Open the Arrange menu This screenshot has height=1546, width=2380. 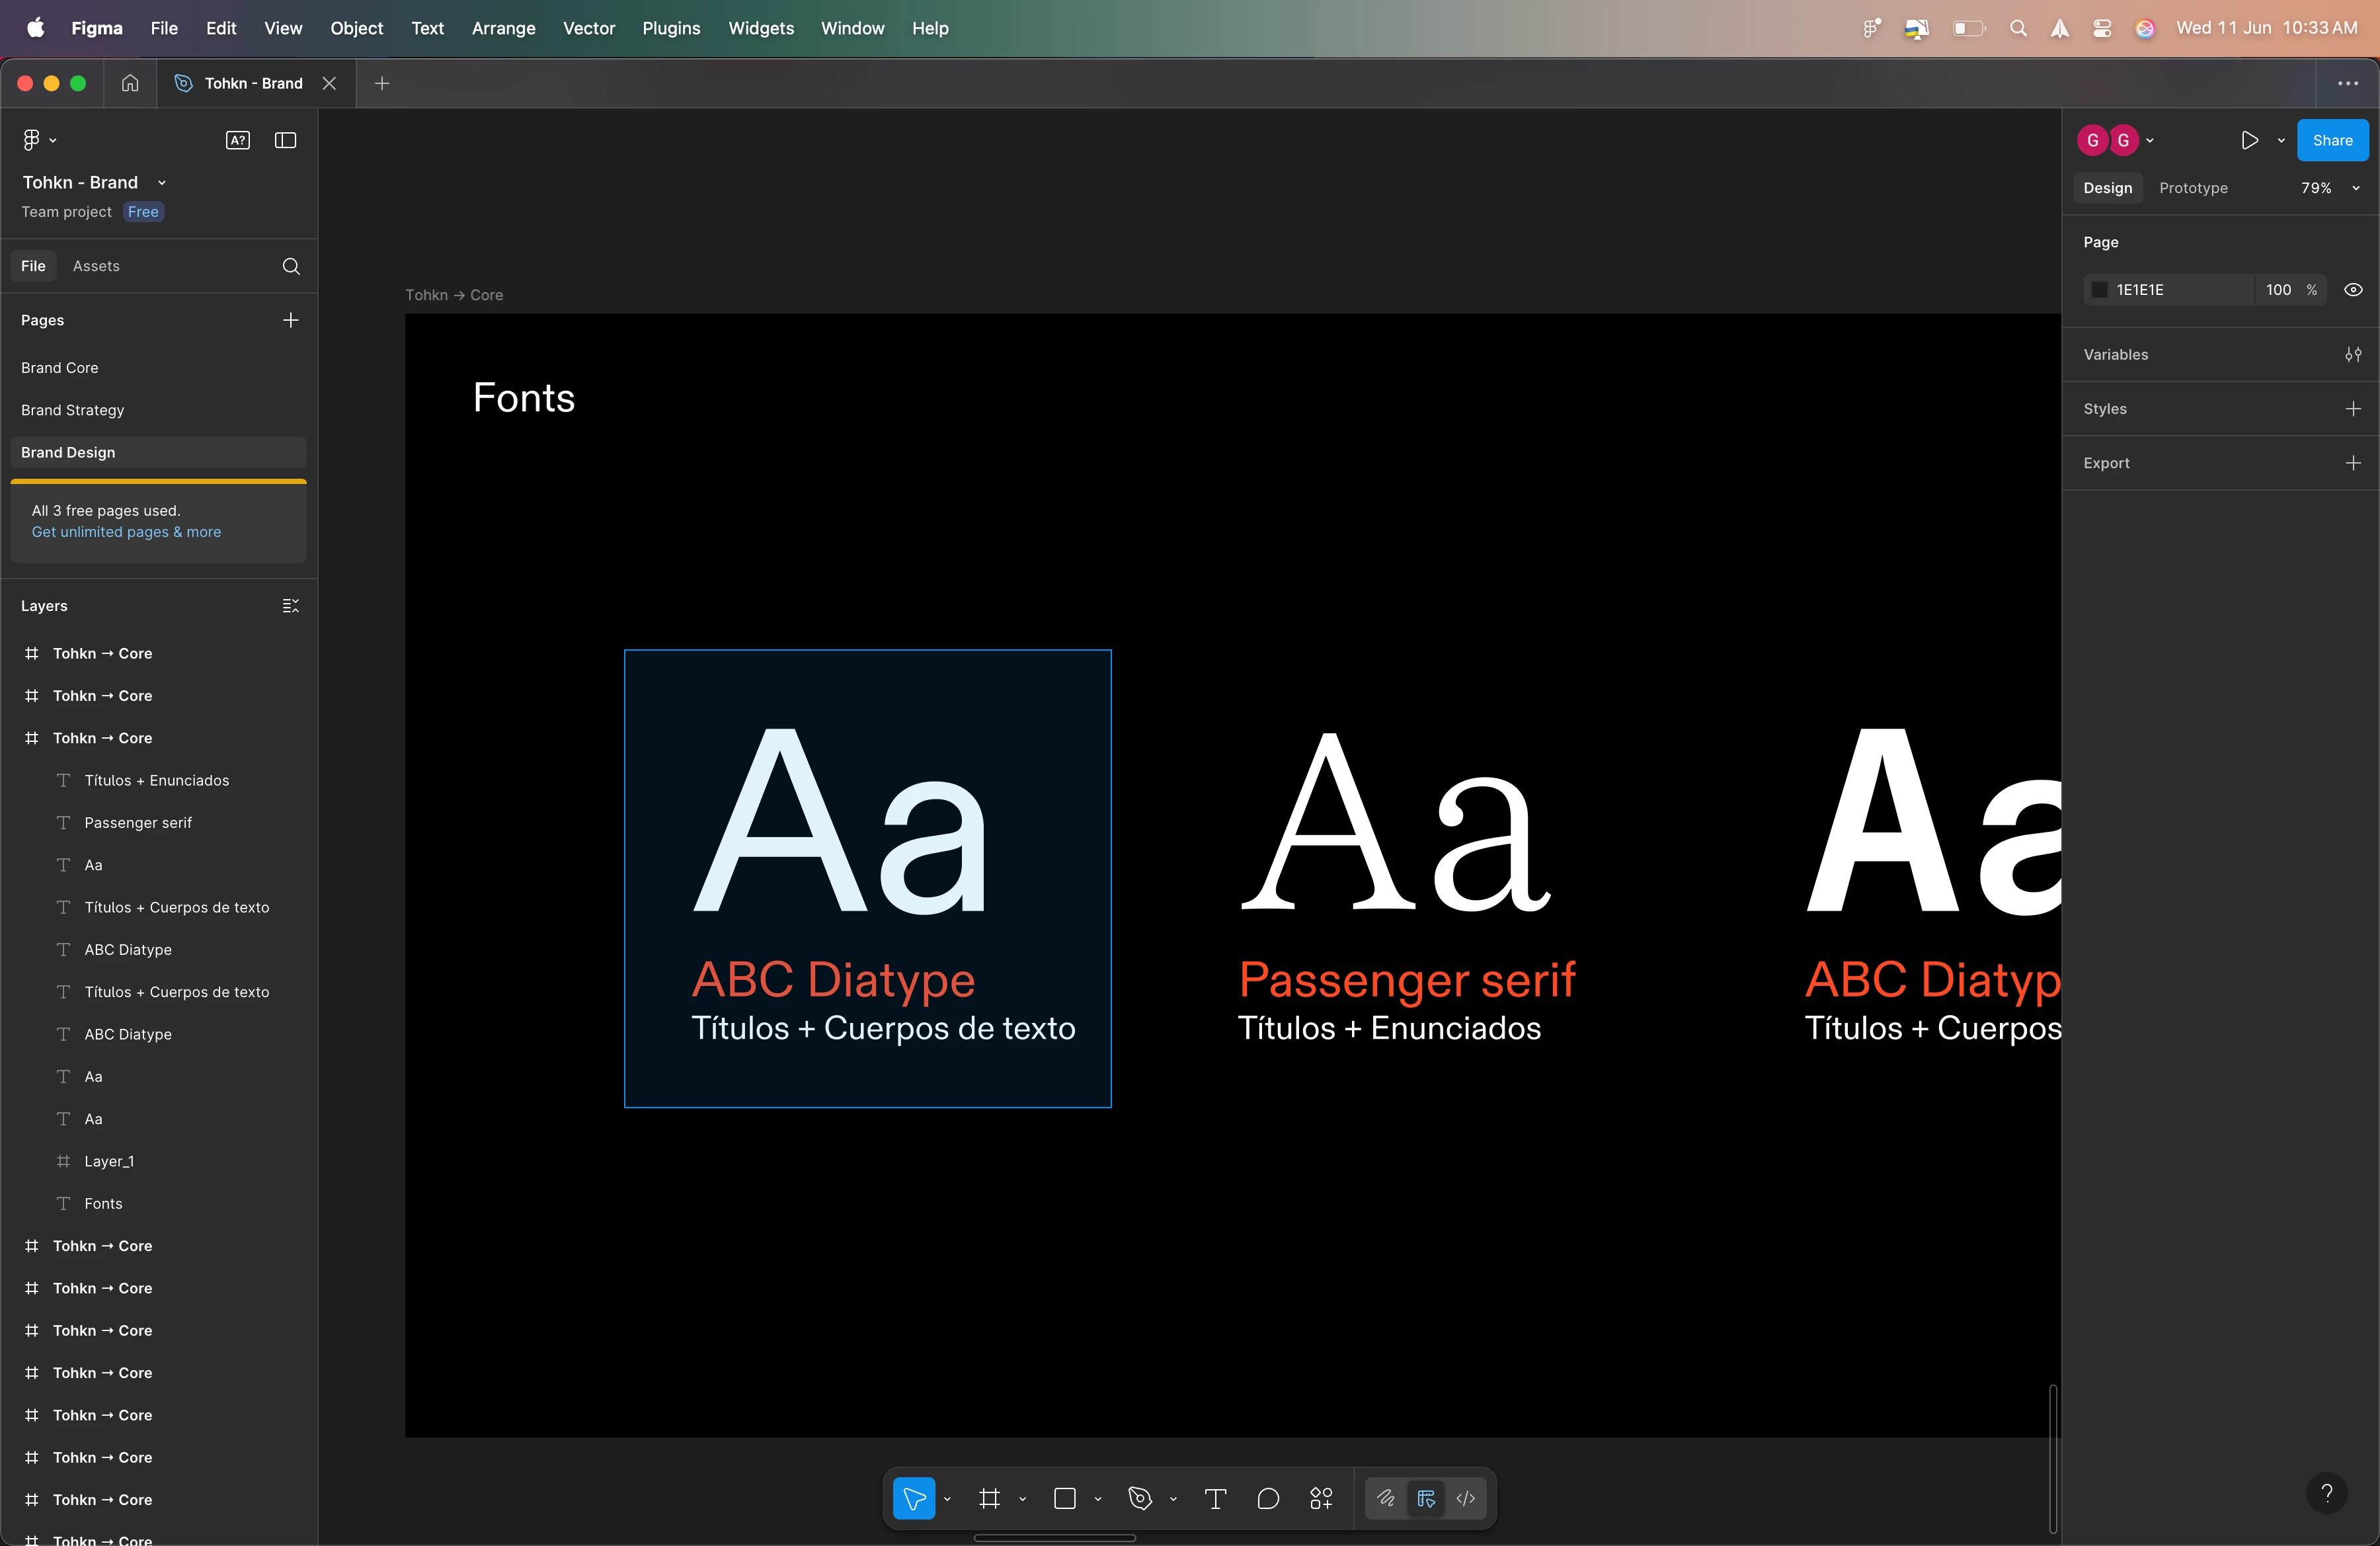(x=503, y=28)
